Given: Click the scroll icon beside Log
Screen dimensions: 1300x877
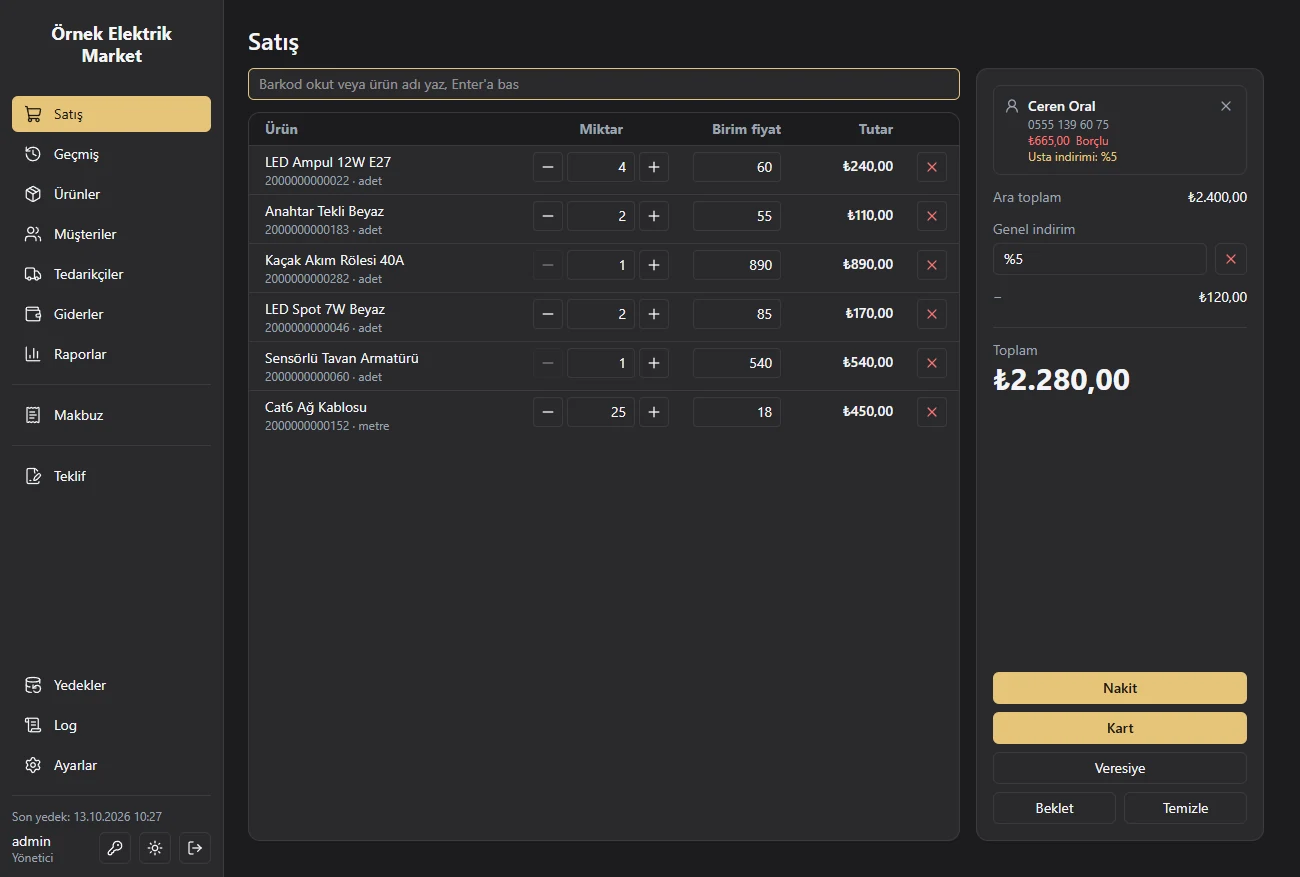Looking at the screenshot, I should (33, 725).
